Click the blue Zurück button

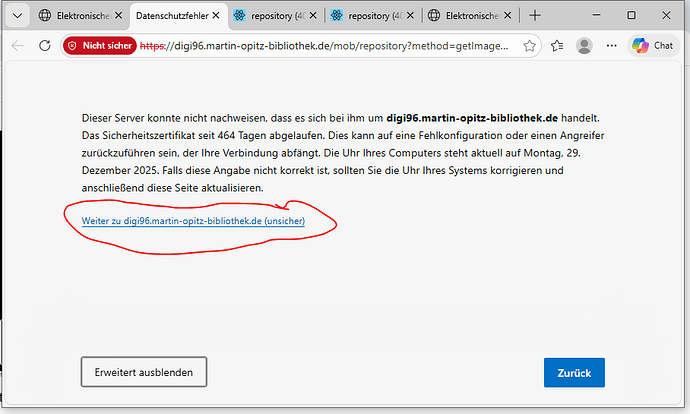click(574, 373)
